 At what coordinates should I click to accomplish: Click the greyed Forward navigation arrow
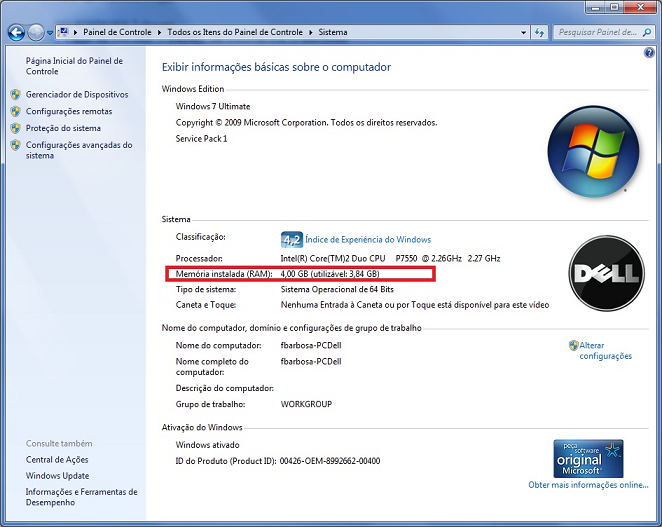(x=36, y=32)
